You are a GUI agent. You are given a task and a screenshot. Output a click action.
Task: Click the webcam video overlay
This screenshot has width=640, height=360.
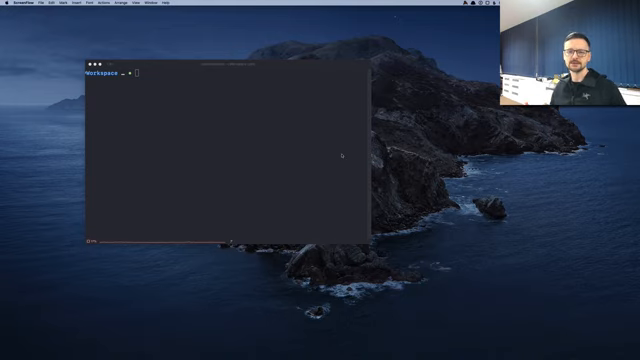click(570, 53)
